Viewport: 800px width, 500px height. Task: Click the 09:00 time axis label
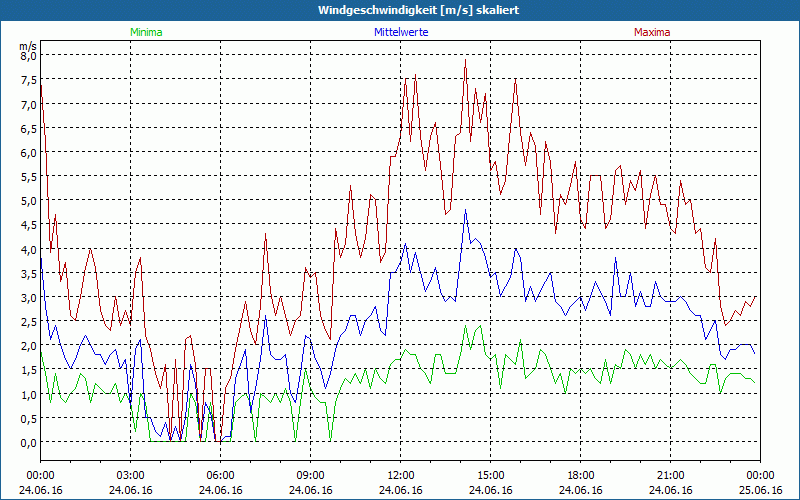(310, 475)
